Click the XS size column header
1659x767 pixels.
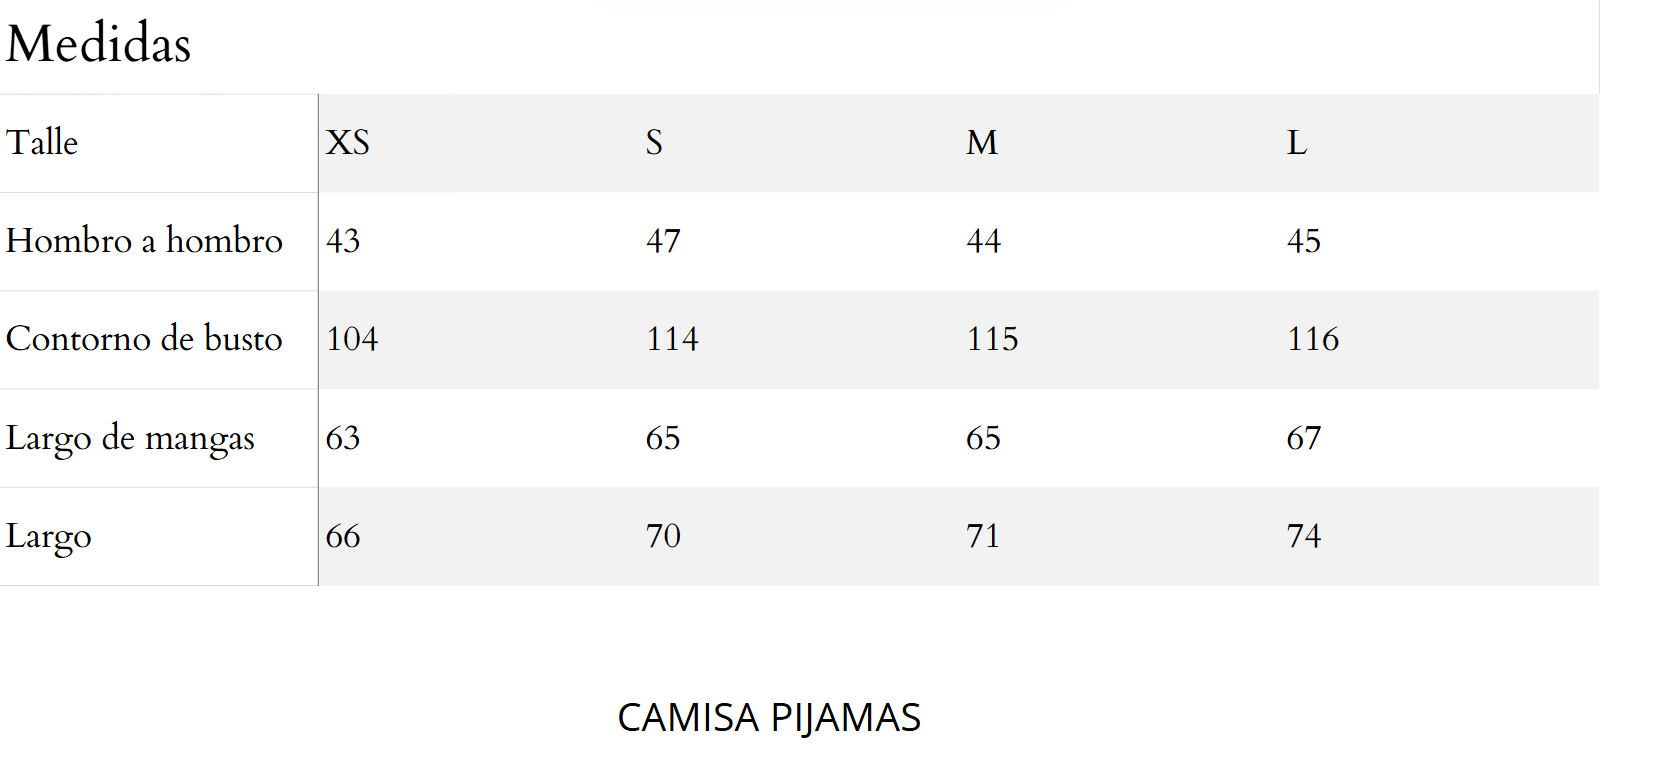tap(348, 142)
